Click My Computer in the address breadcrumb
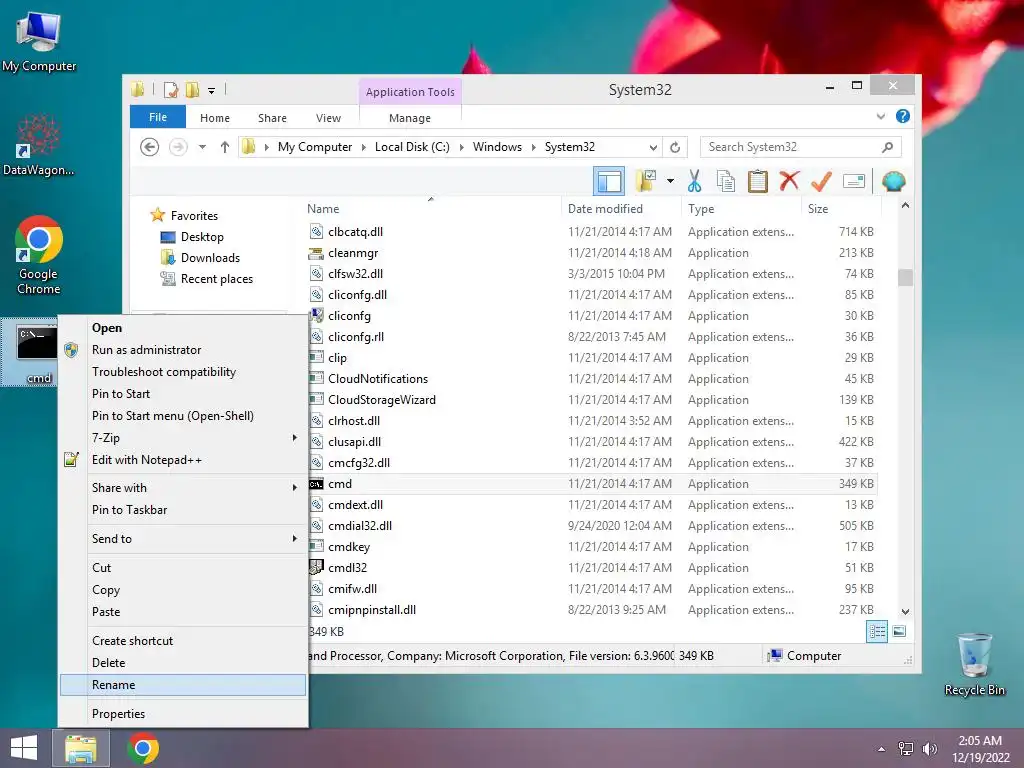This screenshot has height=768, width=1024. pyautogui.click(x=315, y=147)
